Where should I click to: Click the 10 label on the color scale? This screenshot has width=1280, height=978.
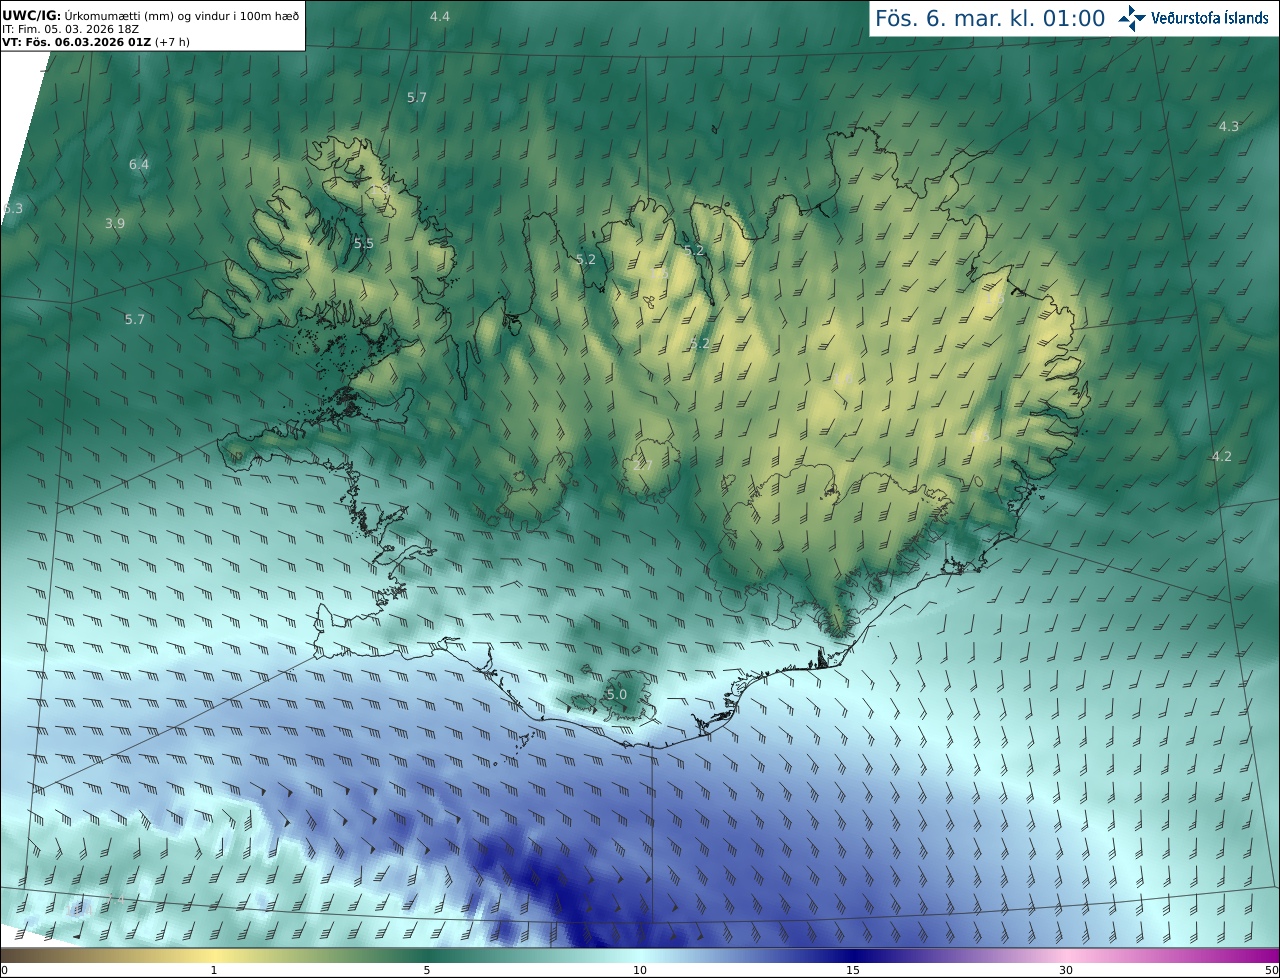640,970
